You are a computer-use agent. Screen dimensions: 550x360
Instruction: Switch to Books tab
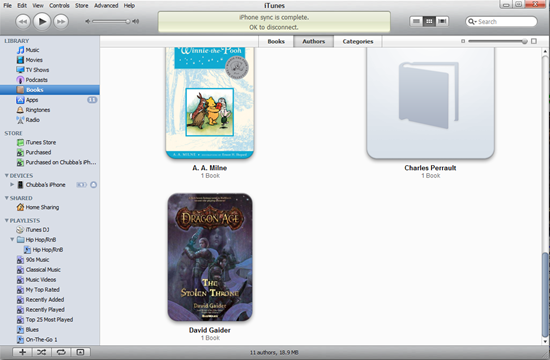276,41
